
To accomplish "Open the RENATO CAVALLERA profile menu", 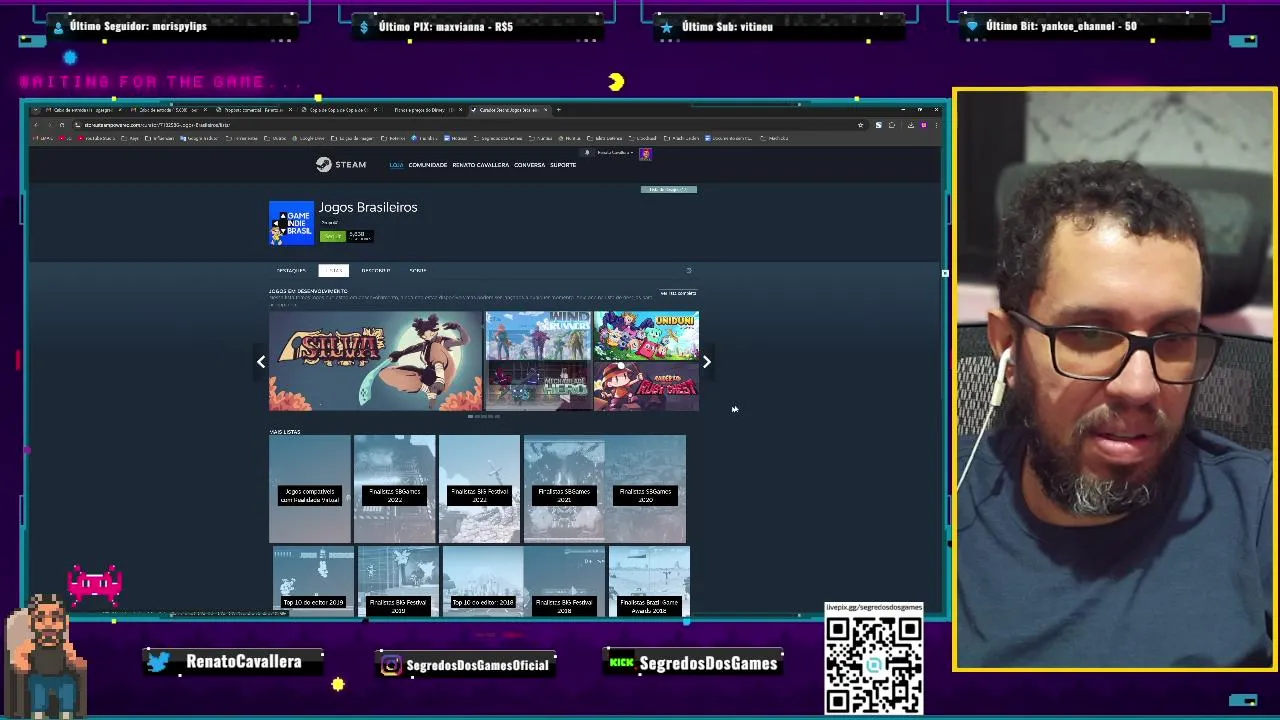I will pyautogui.click(x=480, y=165).
